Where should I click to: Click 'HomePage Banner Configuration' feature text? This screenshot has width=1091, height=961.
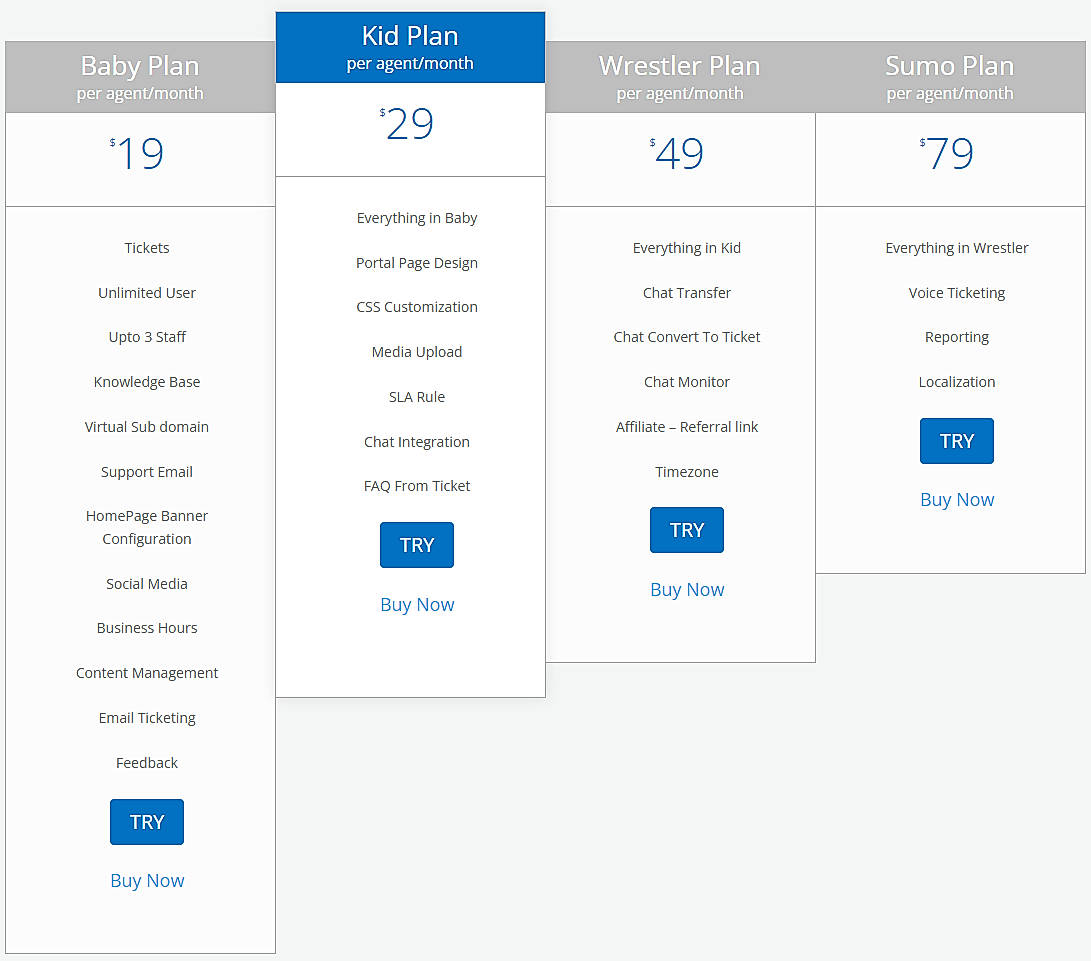pos(147,527)
